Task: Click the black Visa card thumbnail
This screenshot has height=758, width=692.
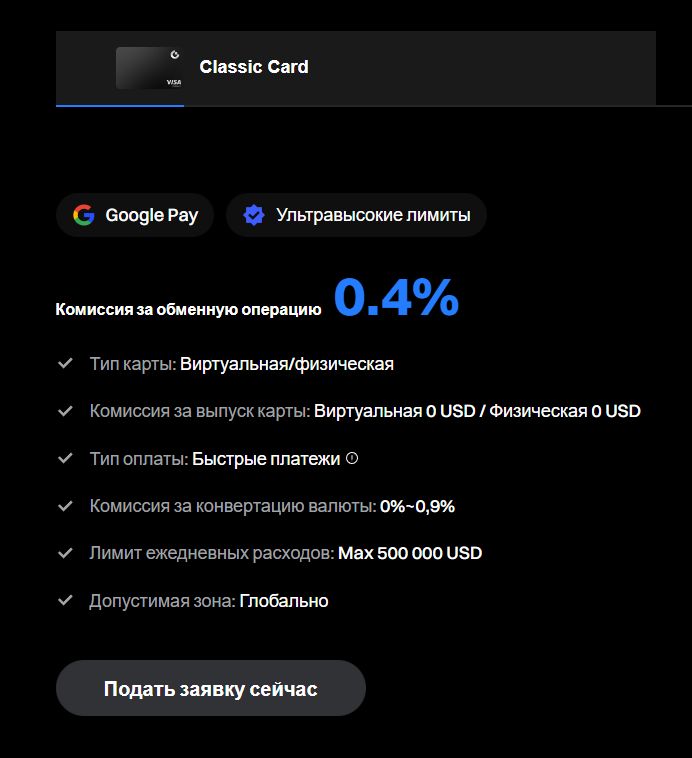Action: [149, 68]
